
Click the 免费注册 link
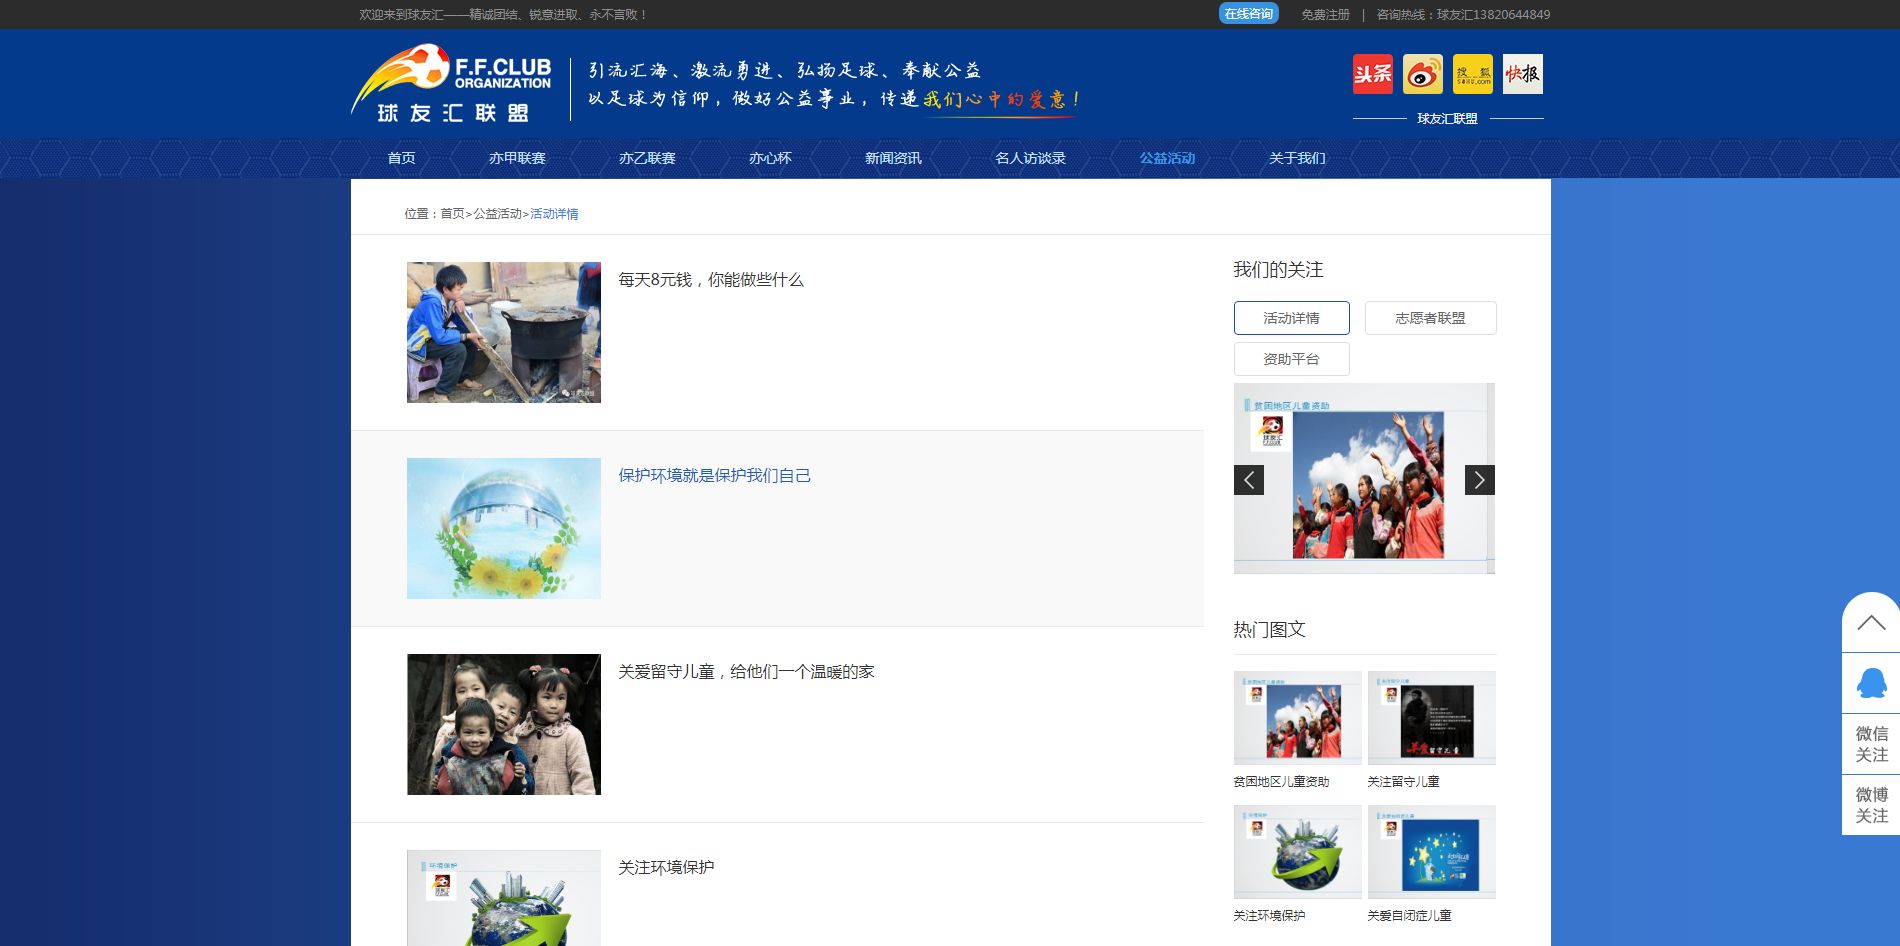click(1325, 15)
